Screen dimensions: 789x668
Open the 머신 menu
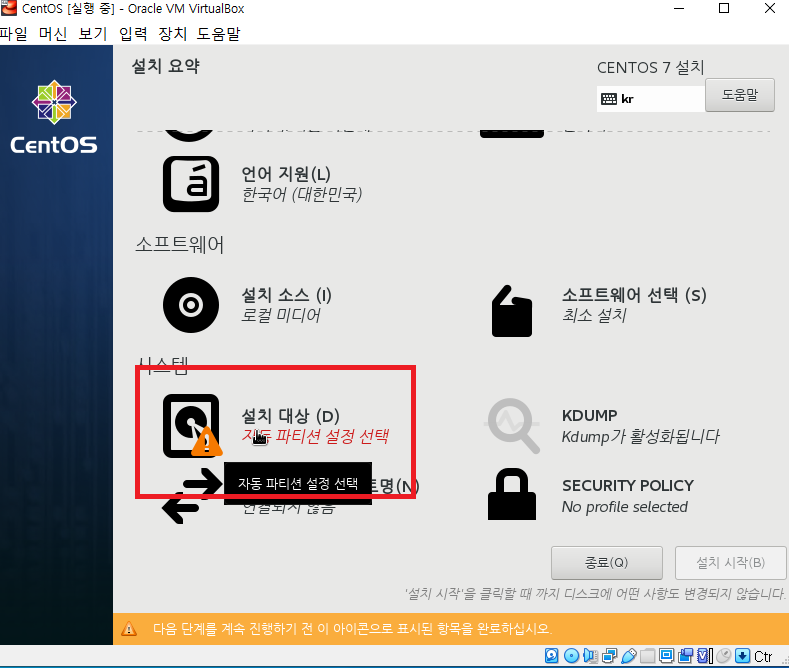pos(53,34)
